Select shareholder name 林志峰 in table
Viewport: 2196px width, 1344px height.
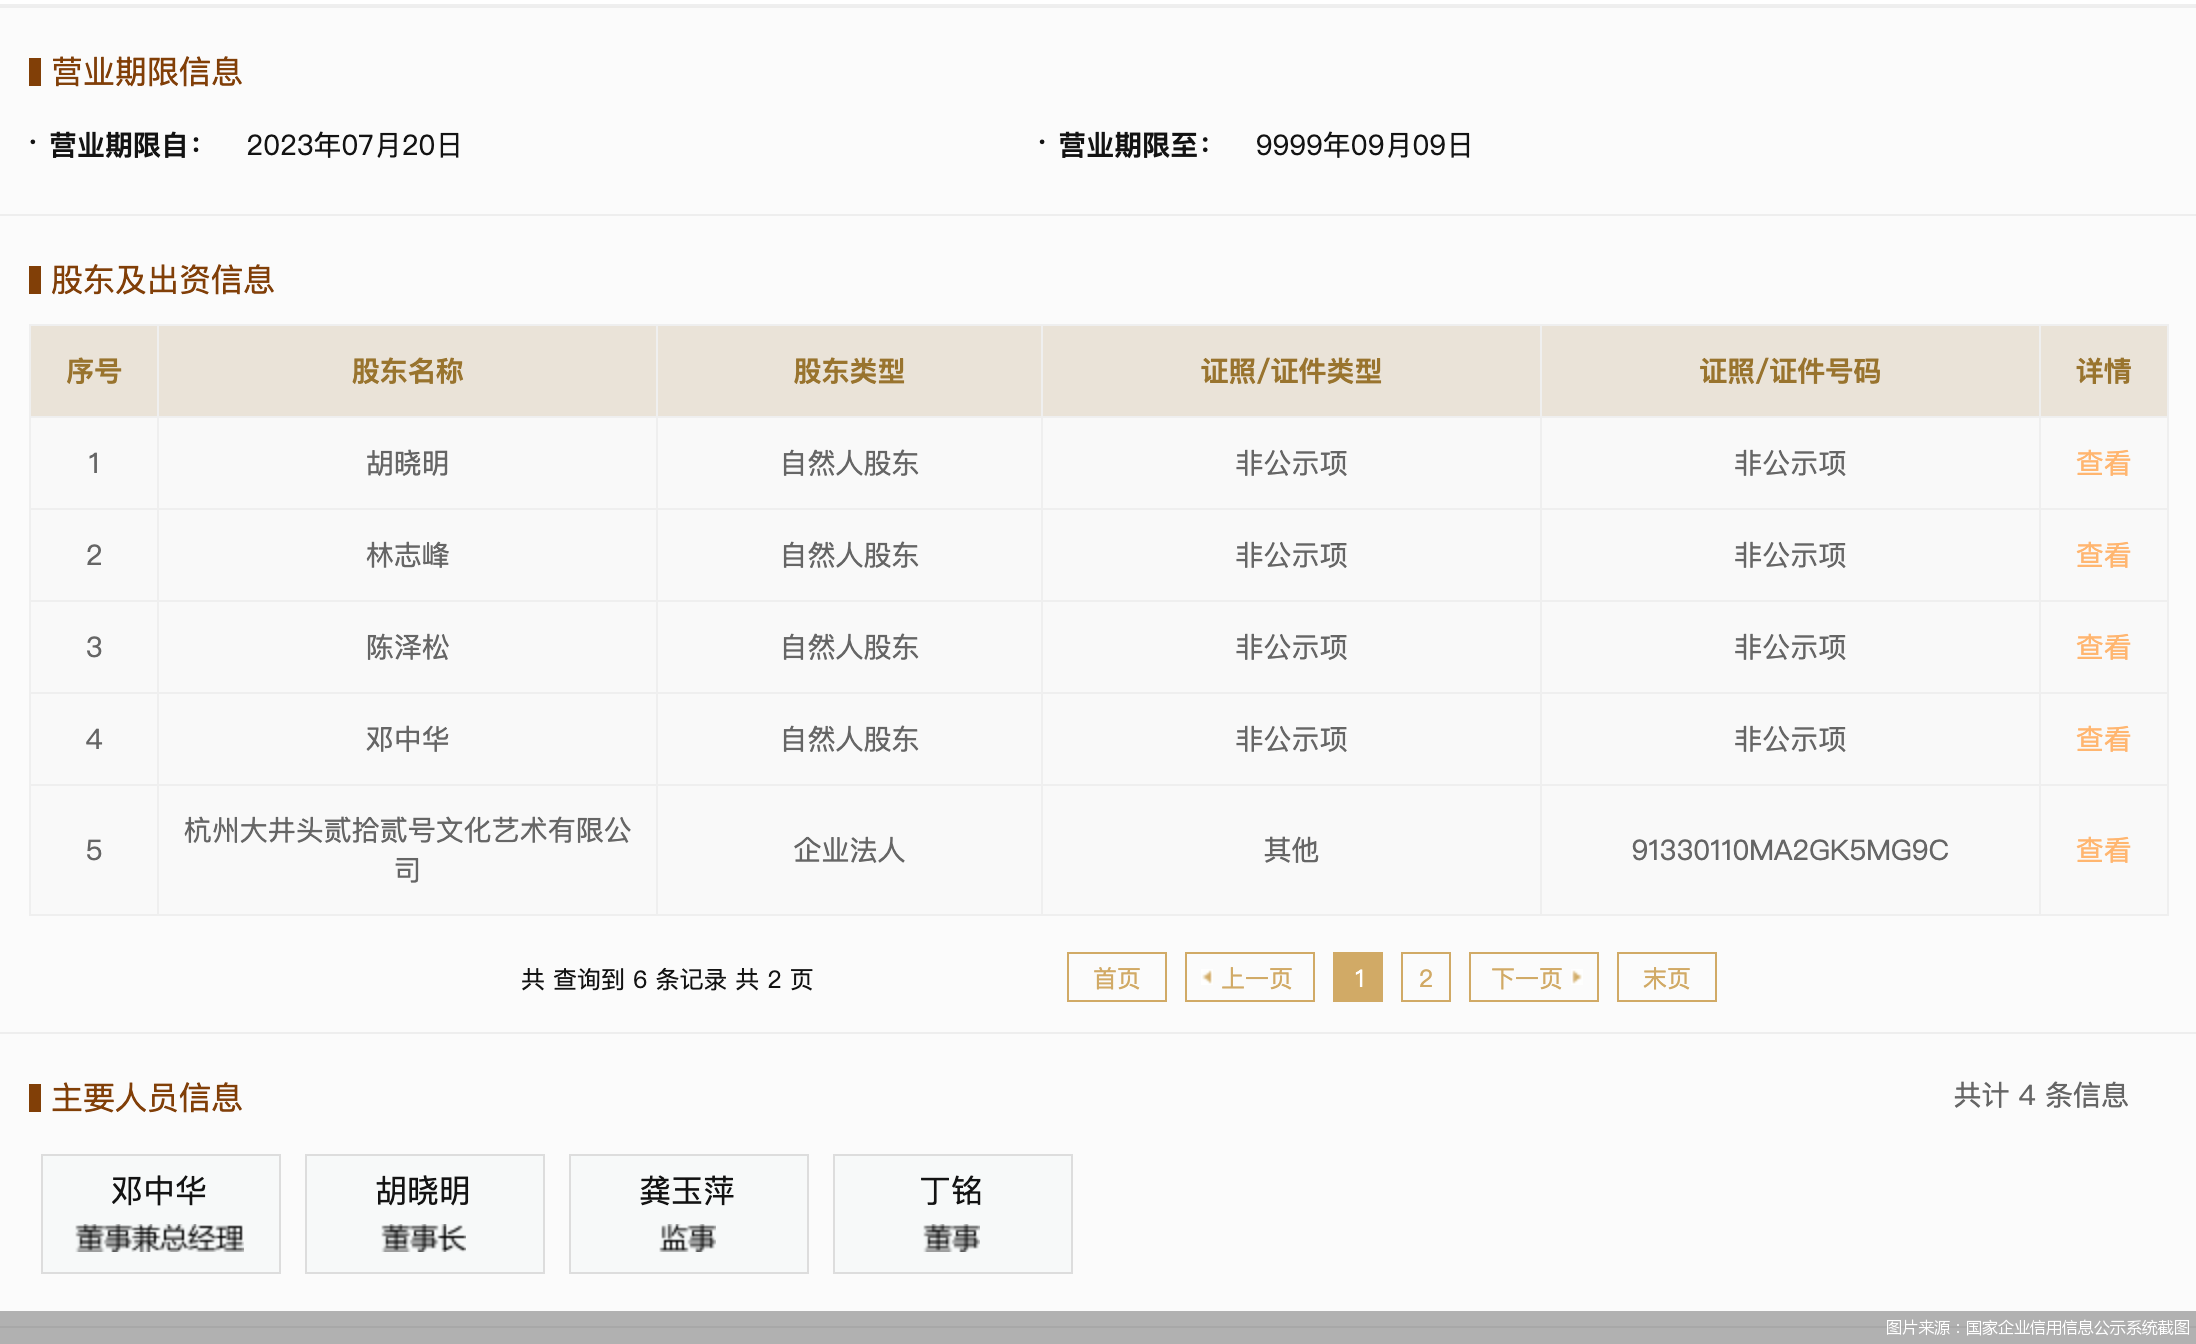point(407,555)
